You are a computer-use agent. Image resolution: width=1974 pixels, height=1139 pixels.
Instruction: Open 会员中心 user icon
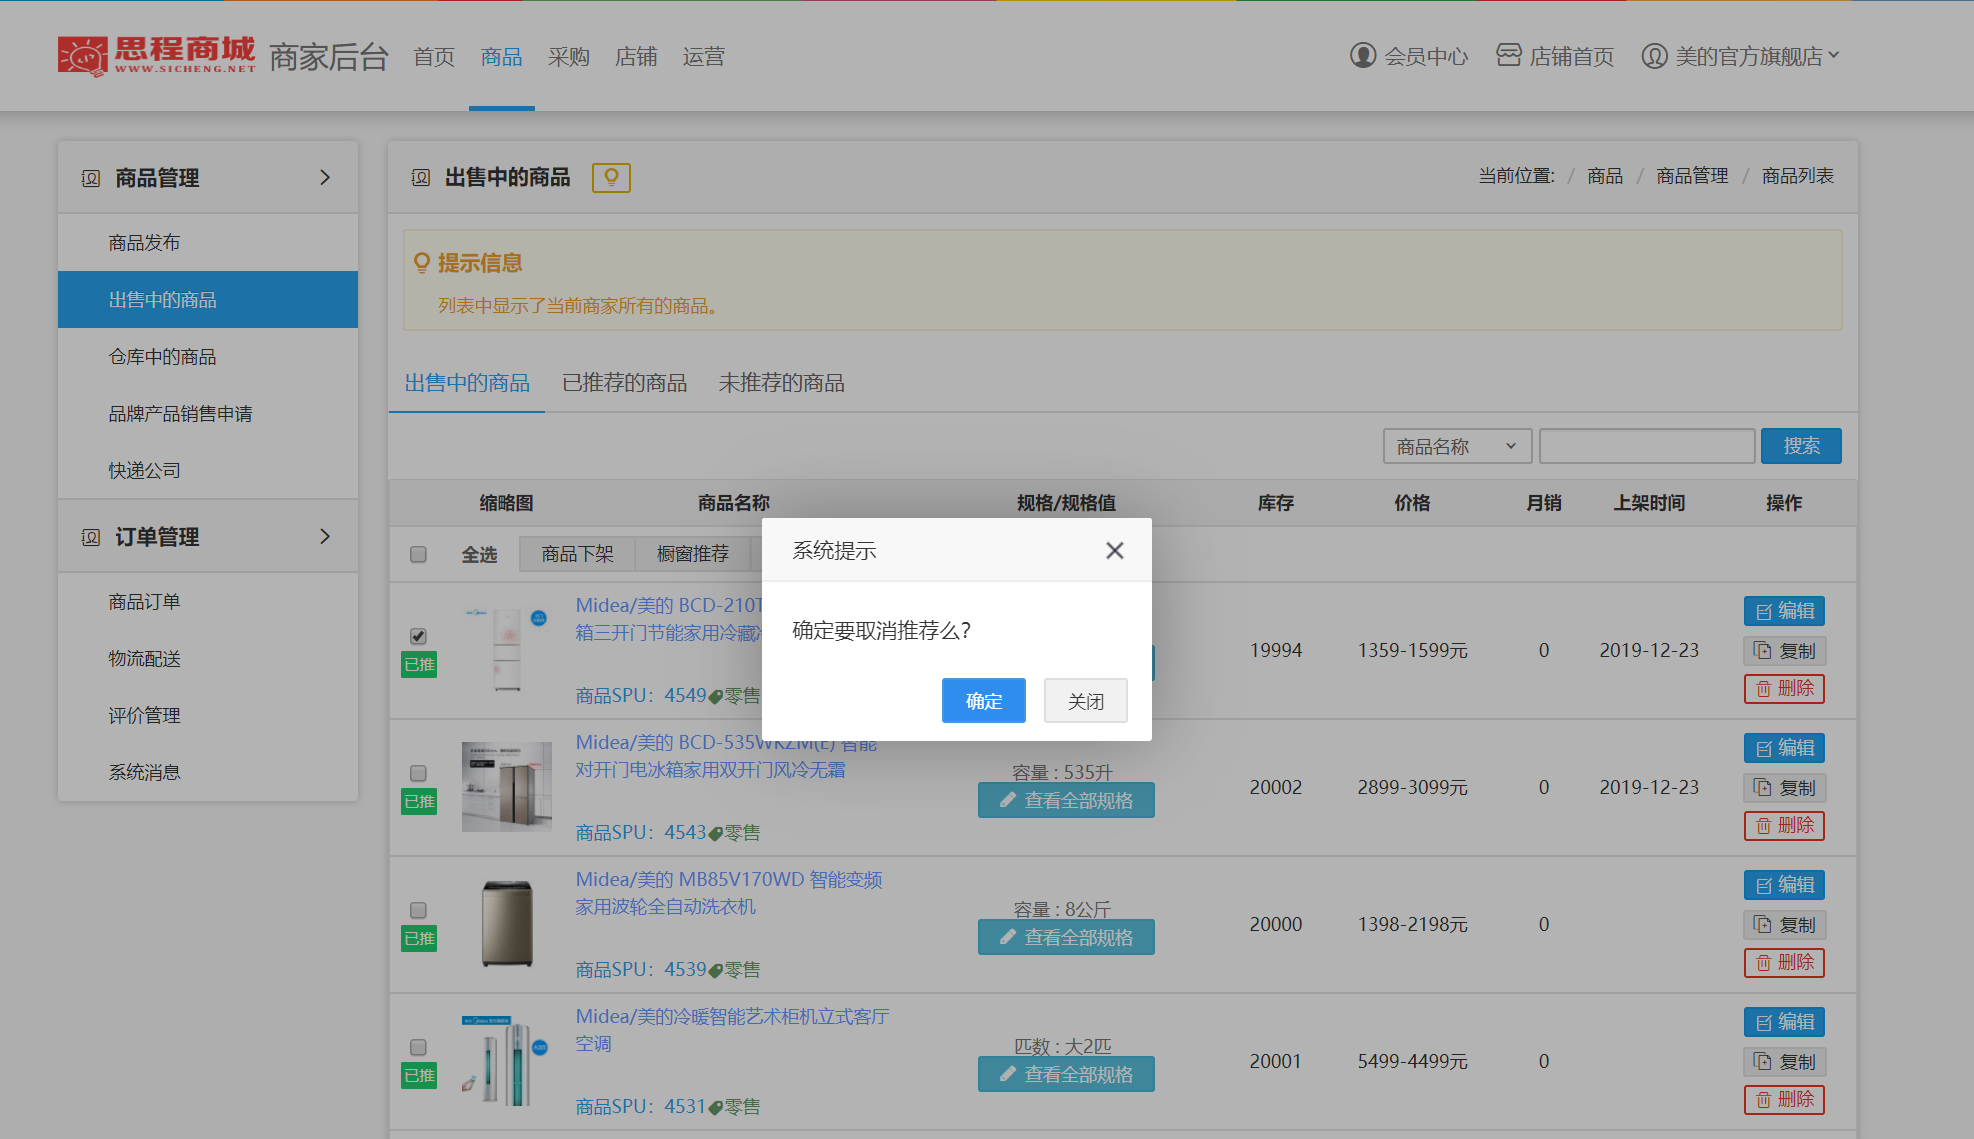tap(1362, 56)
